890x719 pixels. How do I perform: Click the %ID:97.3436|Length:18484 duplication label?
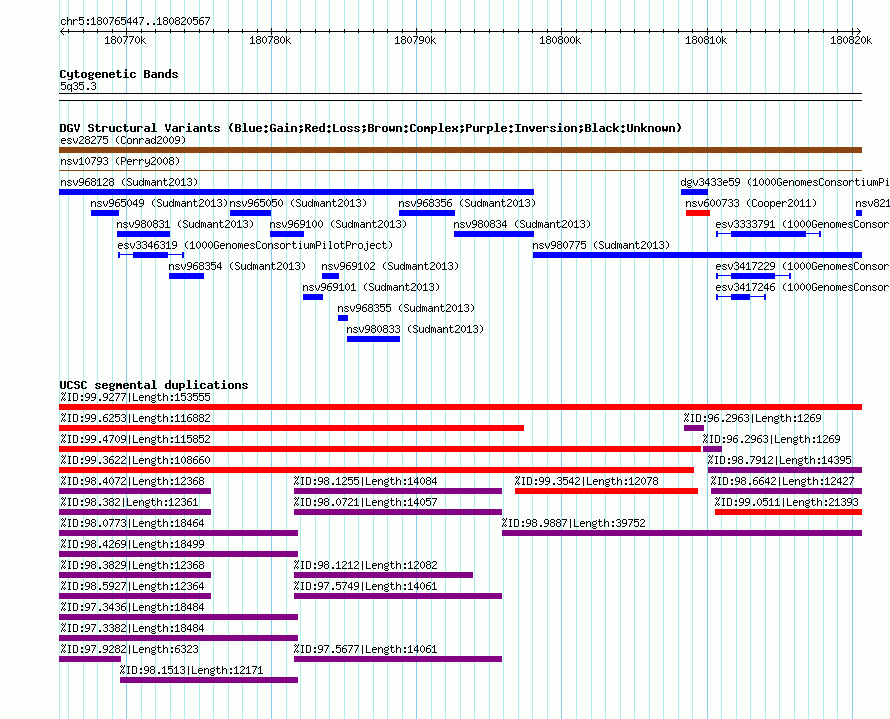[132, 607]
